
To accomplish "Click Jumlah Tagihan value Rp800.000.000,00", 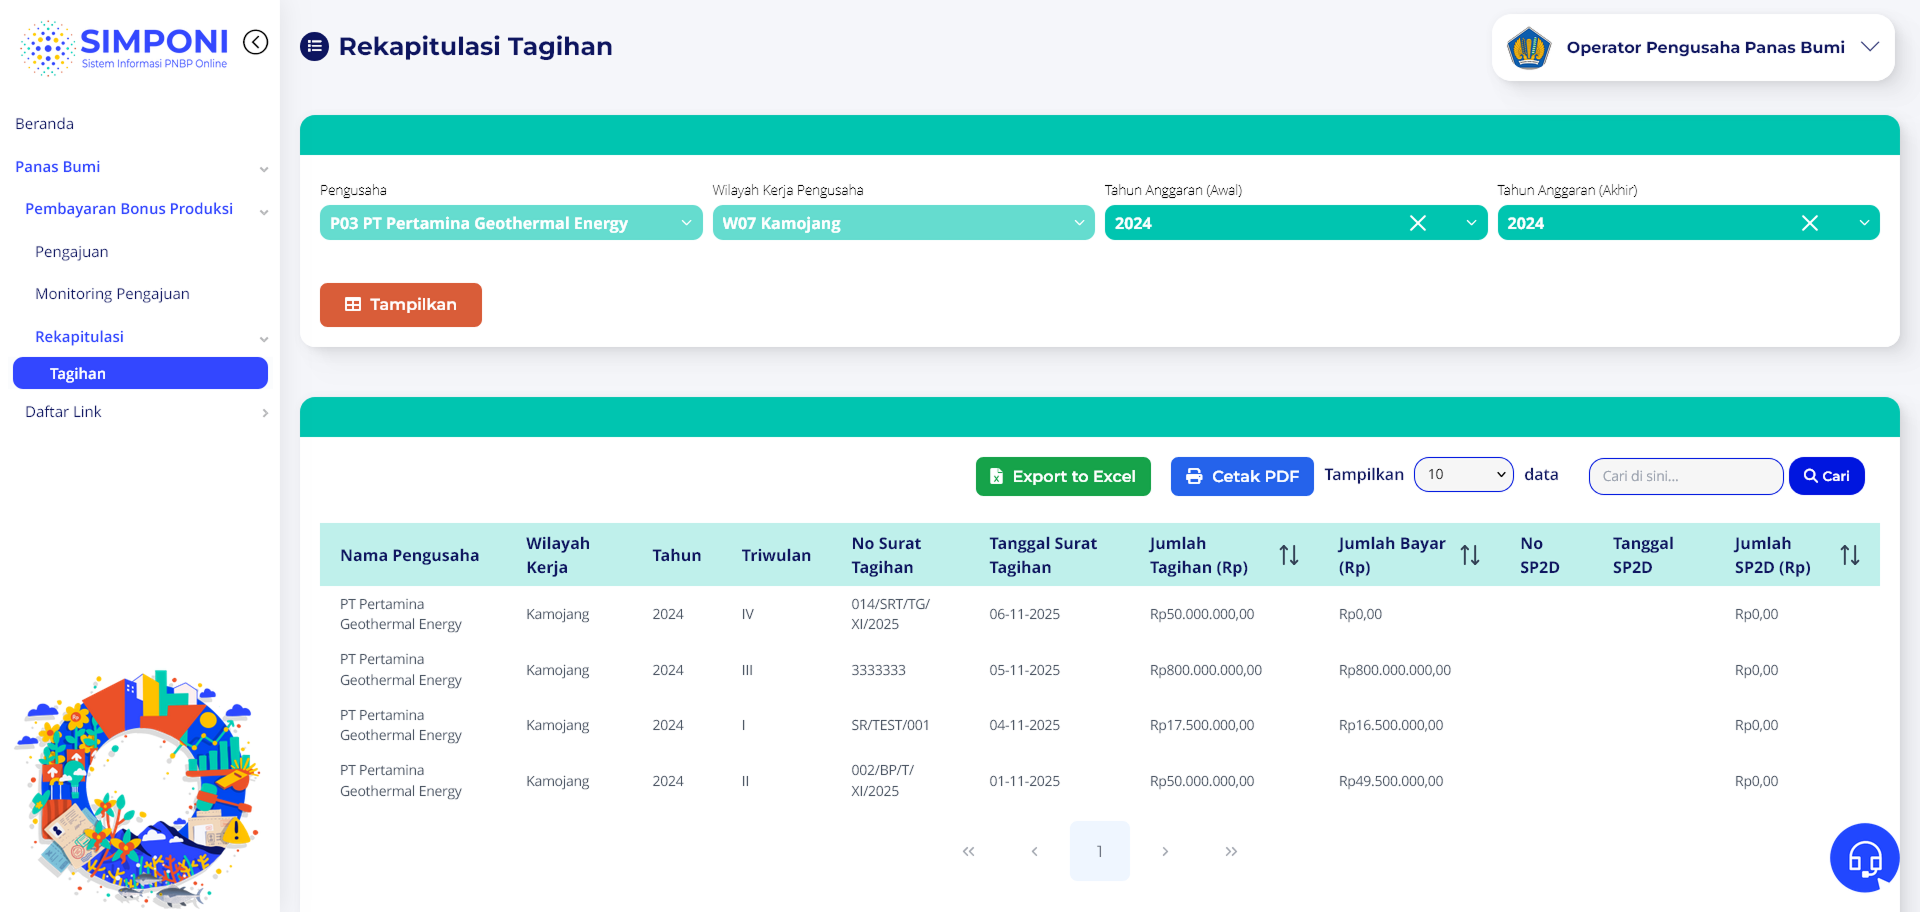I will (x=1206, y=670).
